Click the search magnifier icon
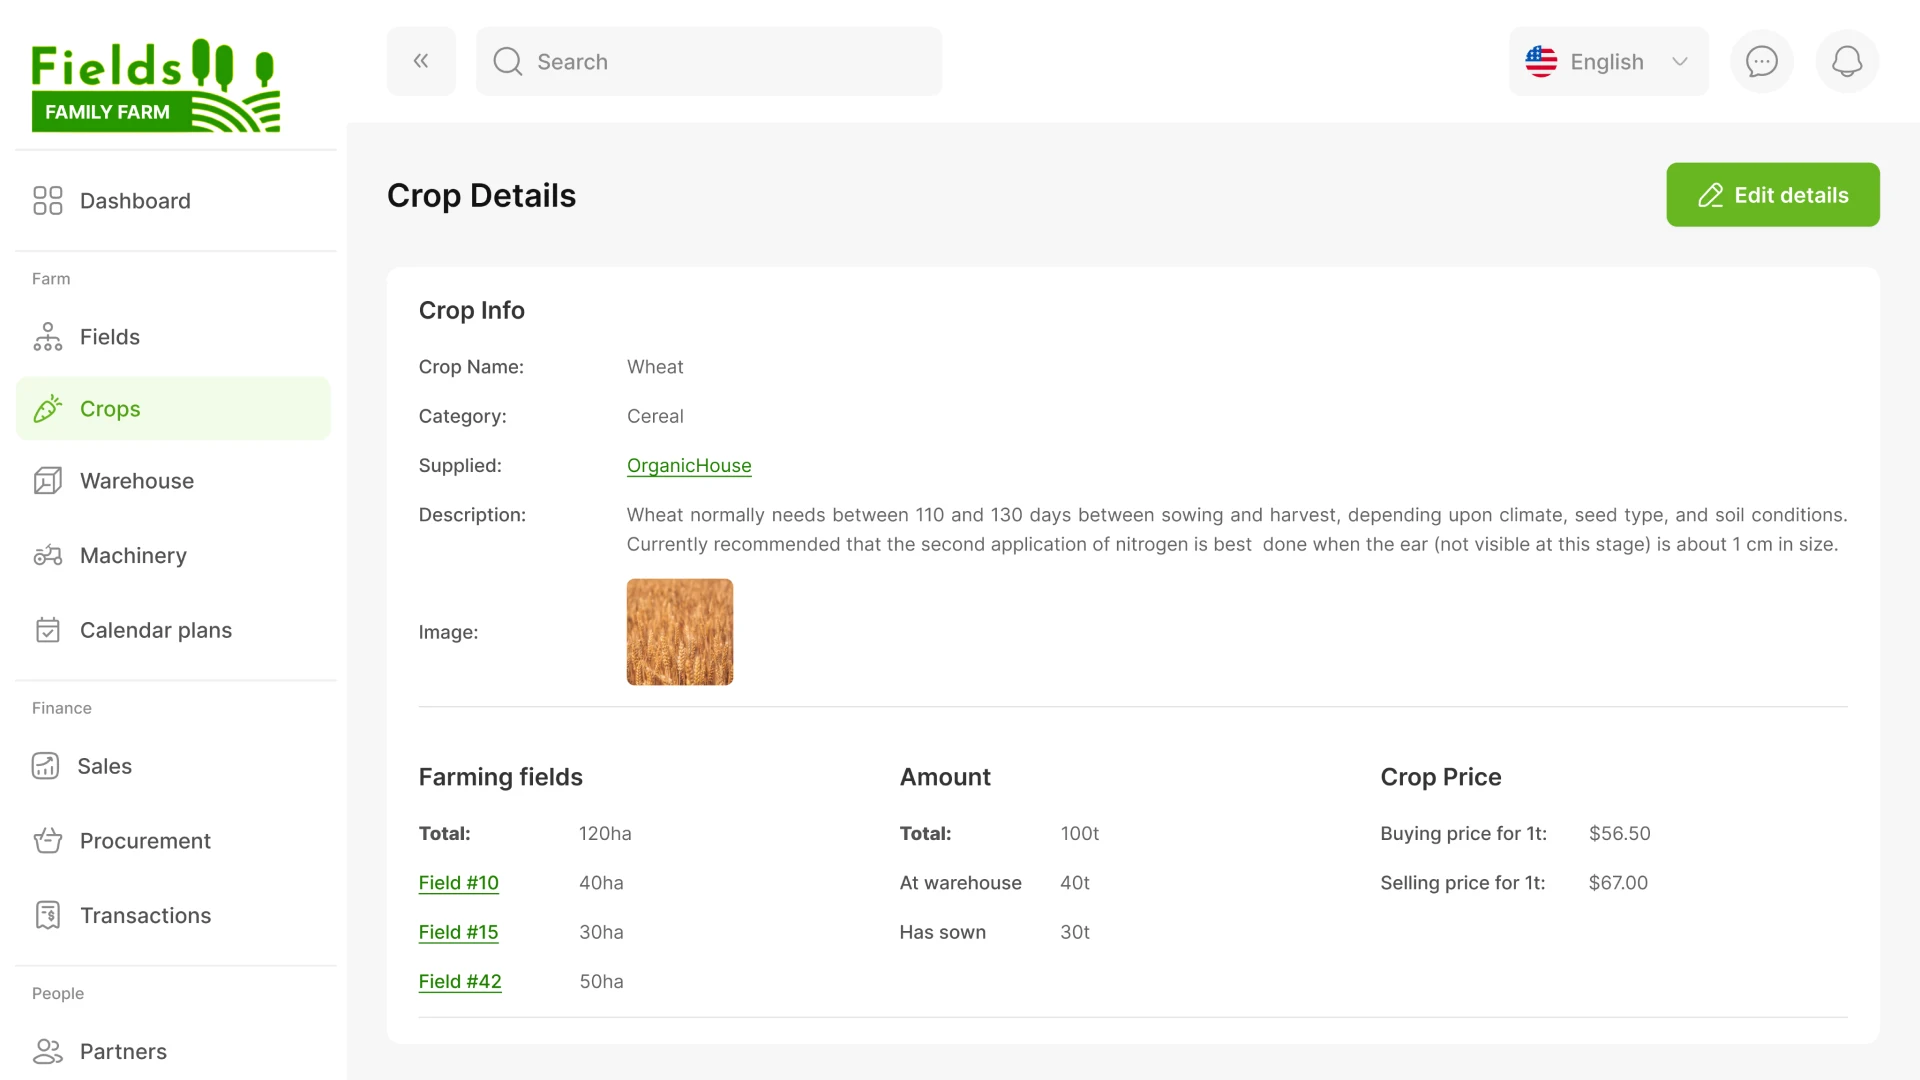This screenshot has width=1920, height=1080. pyautogui.click(x=508, y=61)
